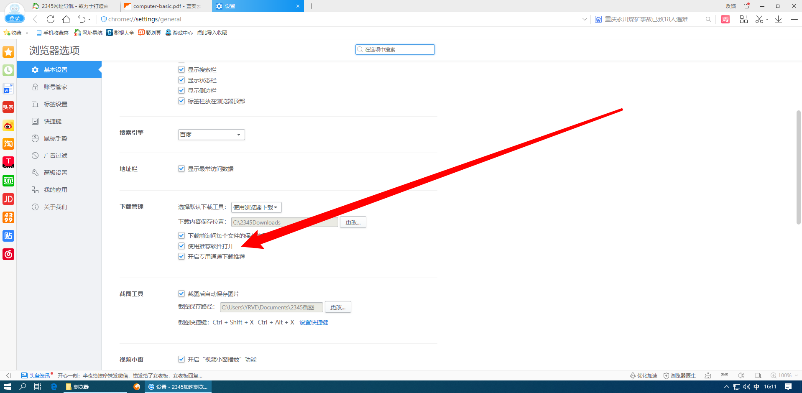
Task: Go to the home page icon
Action: tap(65, 19)
